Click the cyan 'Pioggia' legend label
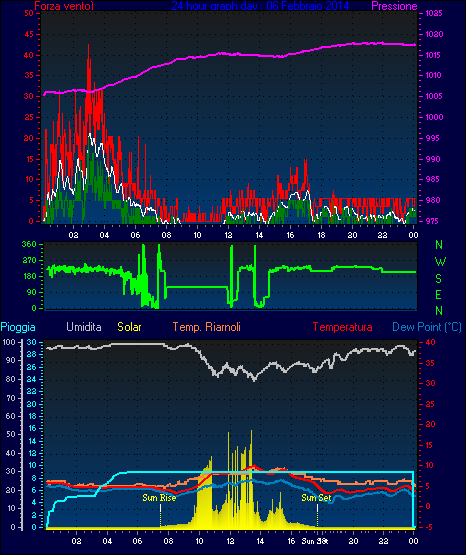 (18, 327)
